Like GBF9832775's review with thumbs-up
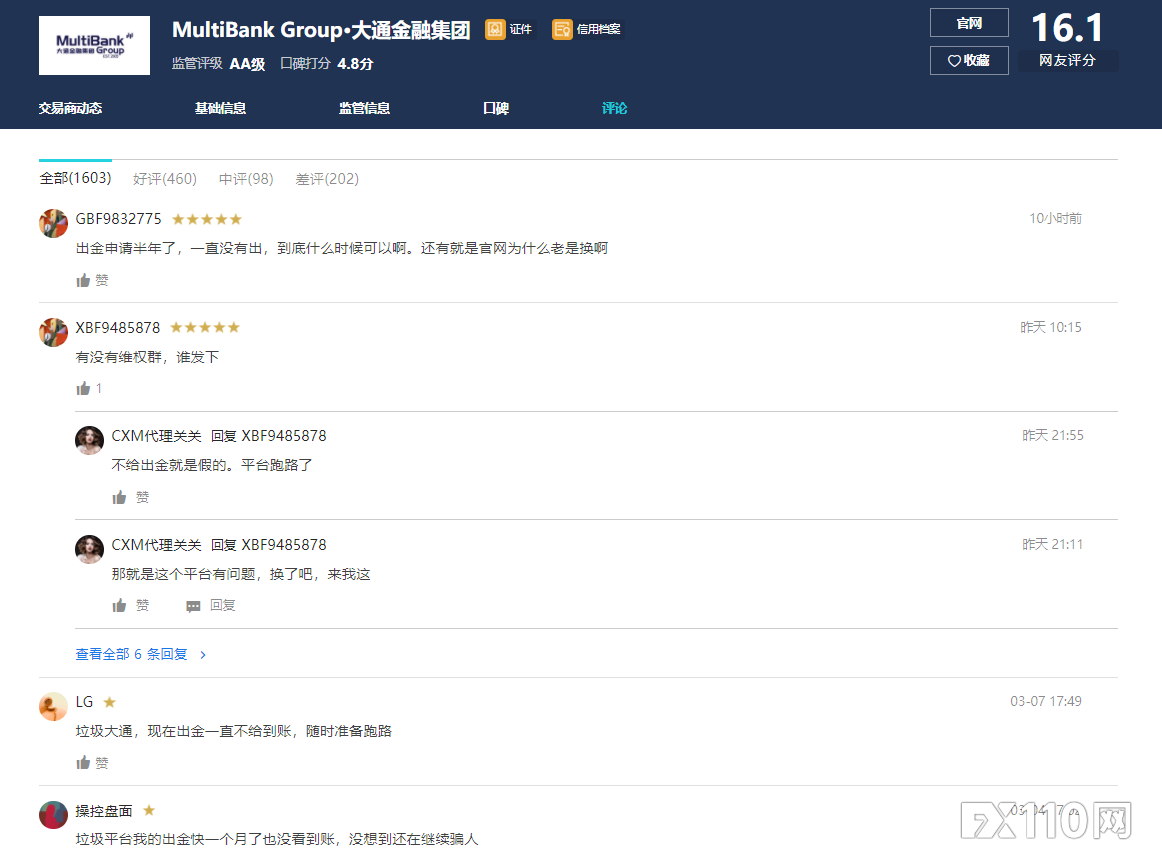 click(x=84, y=281)
